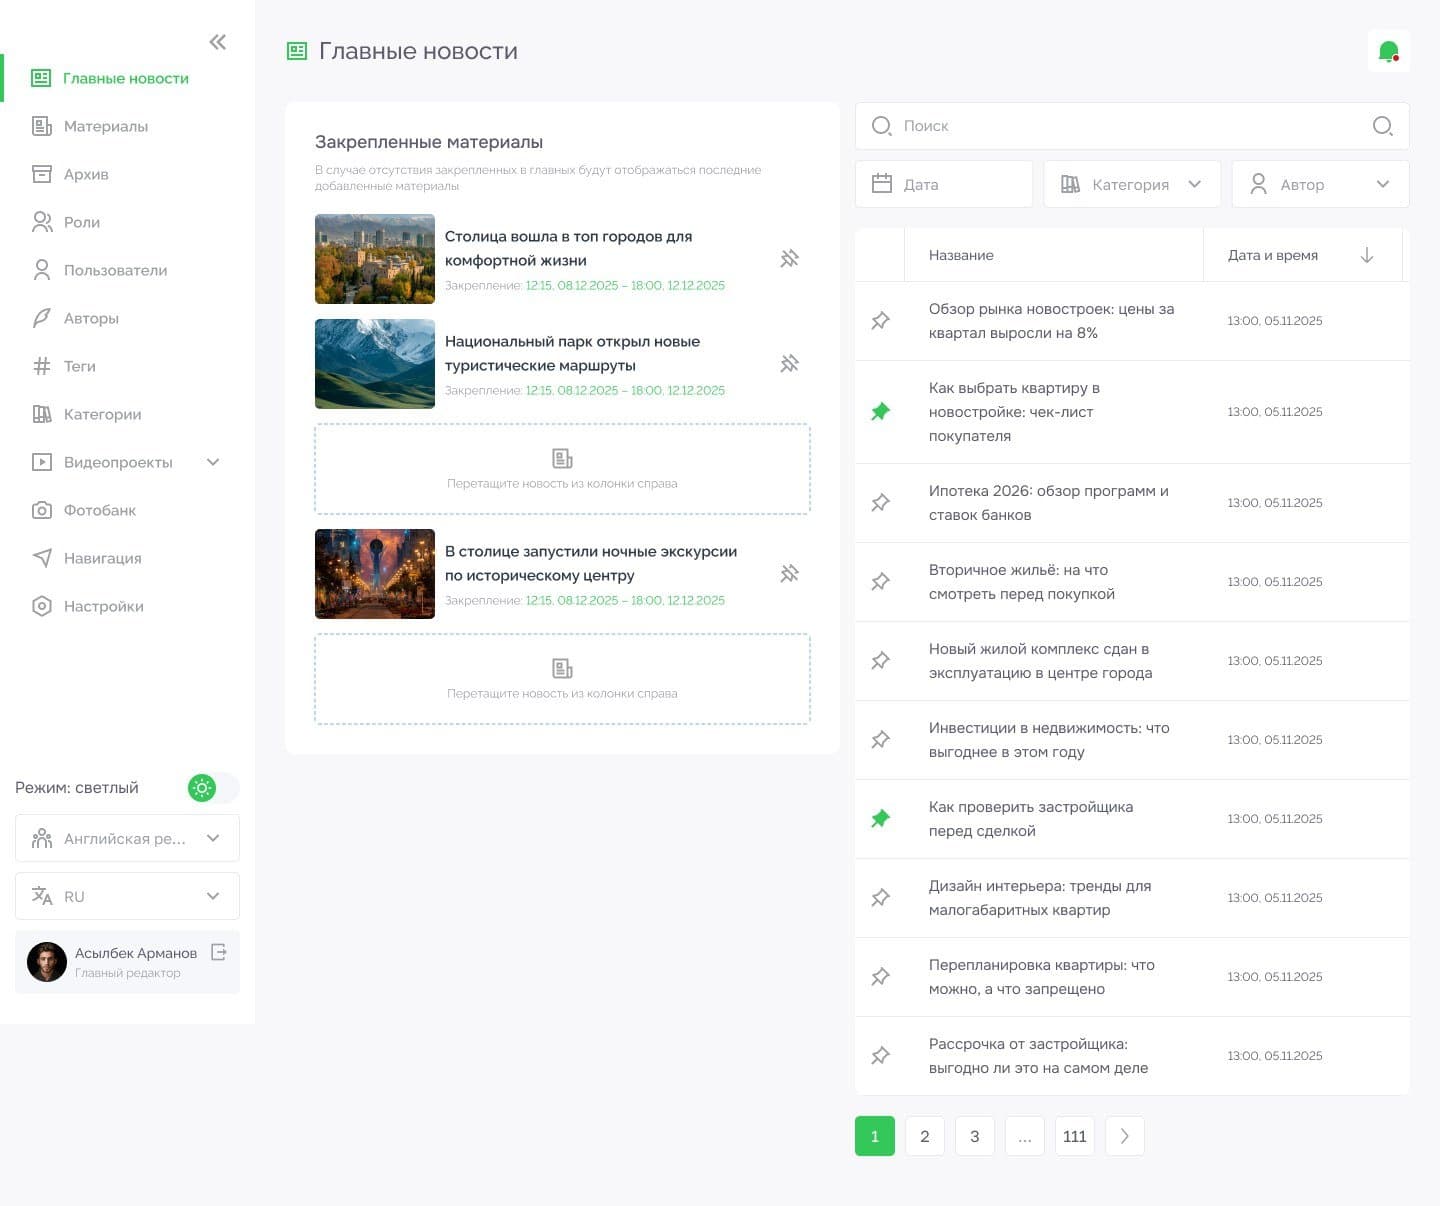1440x1206 pixels.
Task: Open the Автор filter dropdown
Action: [x=1320, y=184]
